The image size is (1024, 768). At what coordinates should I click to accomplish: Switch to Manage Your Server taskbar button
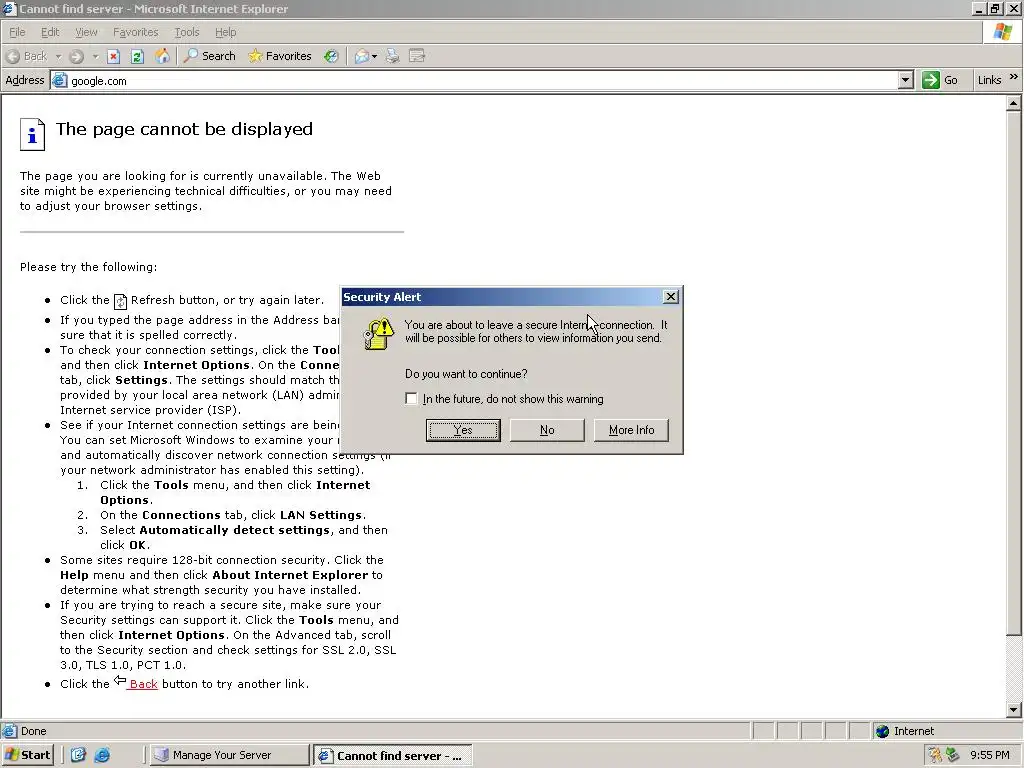pos(228,755)
